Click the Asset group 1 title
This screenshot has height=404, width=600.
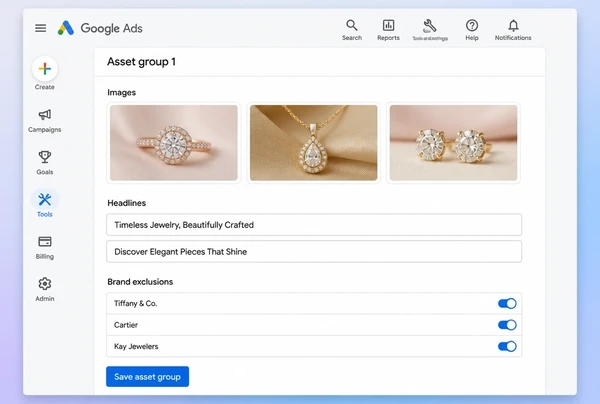pyautogui.click(x=141, y=62)
